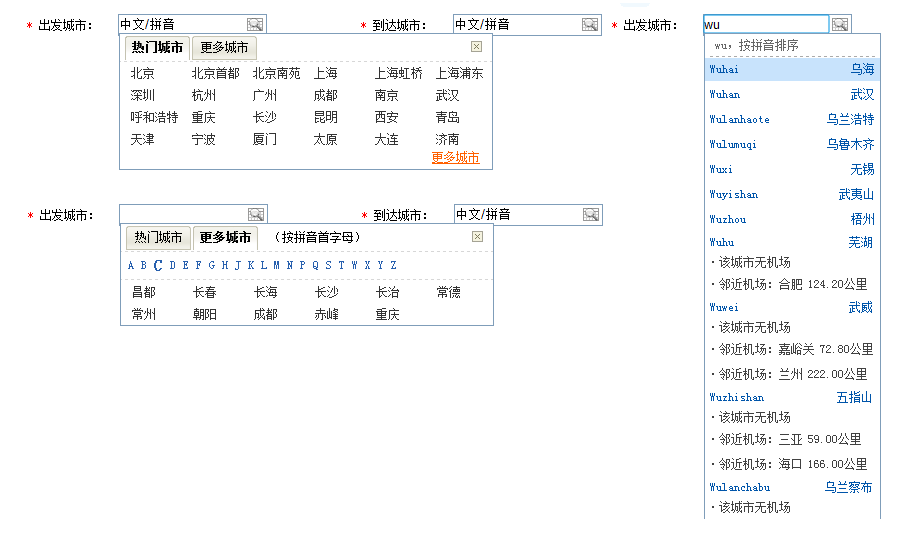Select Wuhu 芜湖 suggestion
The width and height of the screenshot is (905, 558).
click(x=792, y=242)
